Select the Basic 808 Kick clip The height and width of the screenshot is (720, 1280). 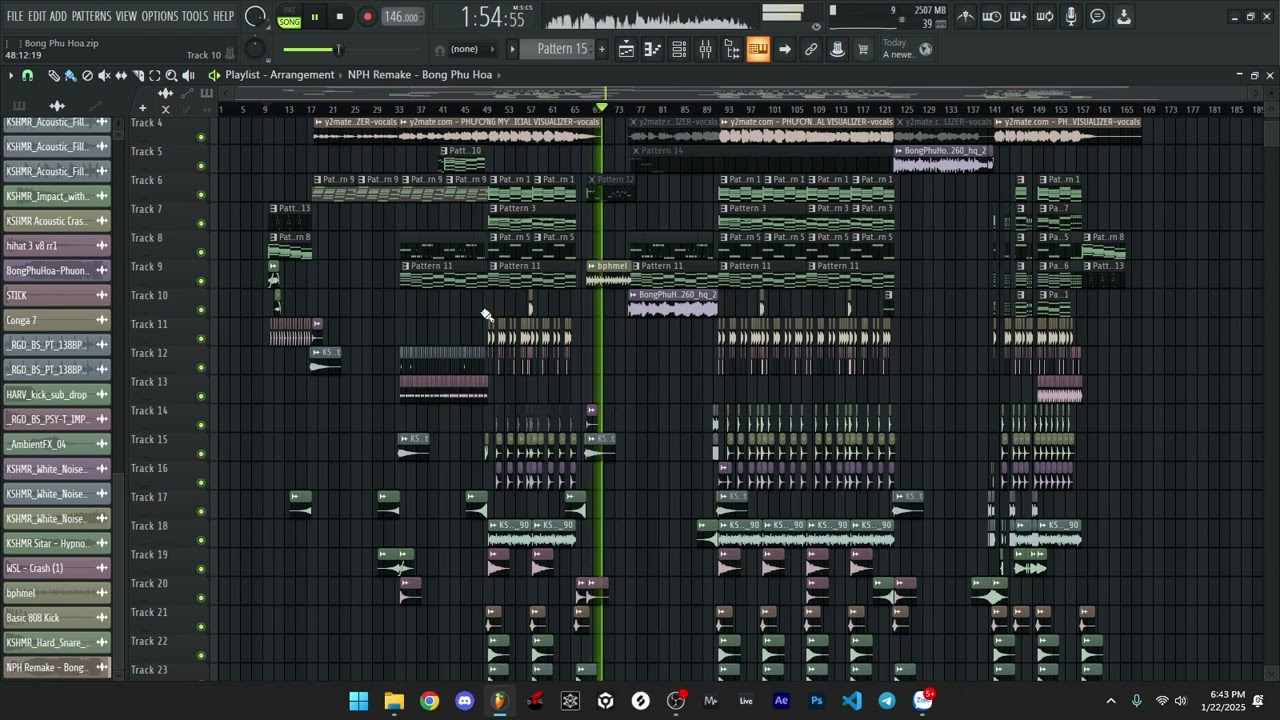click(x=58, y=618)
